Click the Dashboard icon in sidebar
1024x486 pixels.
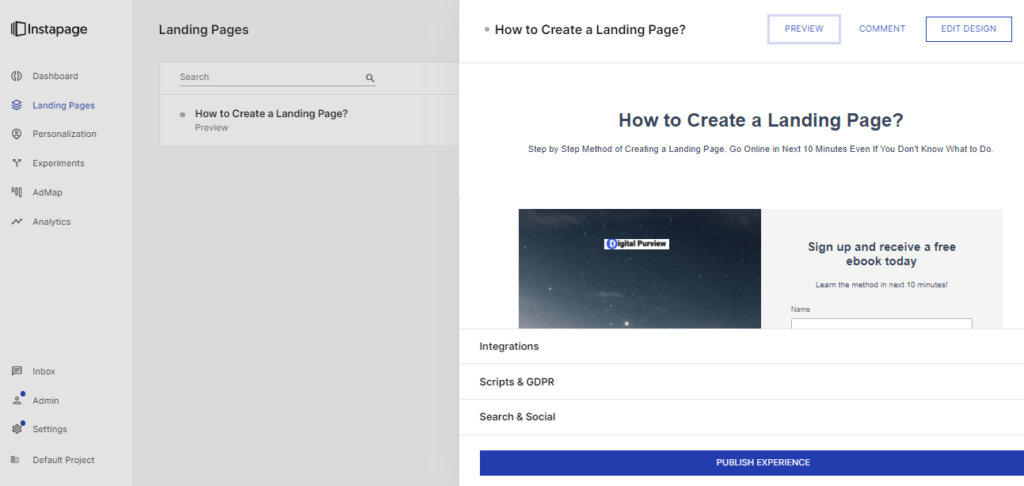click(17, 76)
